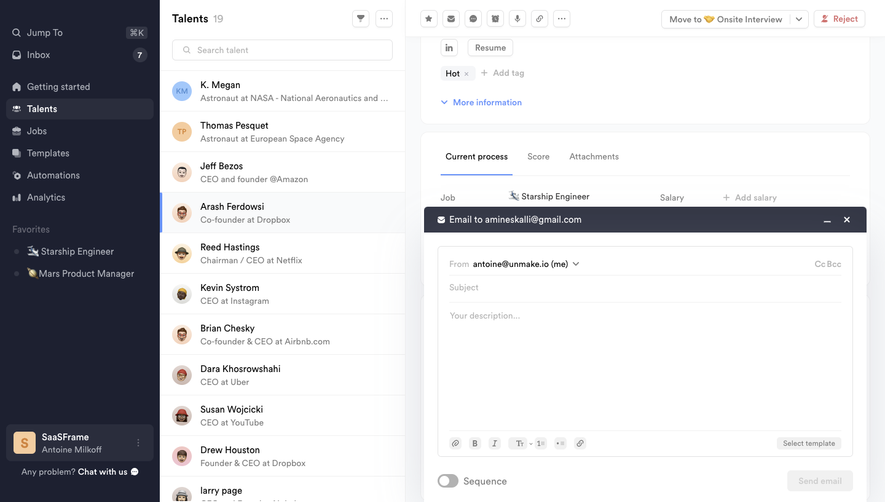Click the Select template button
Screen dimensions: 885x502
click(x=808, y=443)
